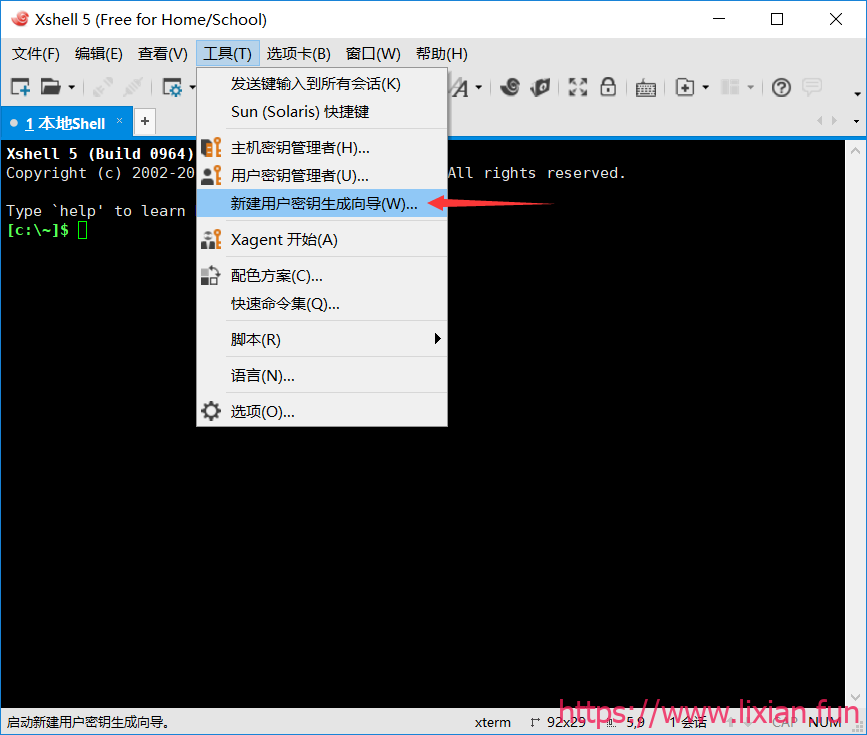Open 选项(O)... settings

(x=322, y=411)
